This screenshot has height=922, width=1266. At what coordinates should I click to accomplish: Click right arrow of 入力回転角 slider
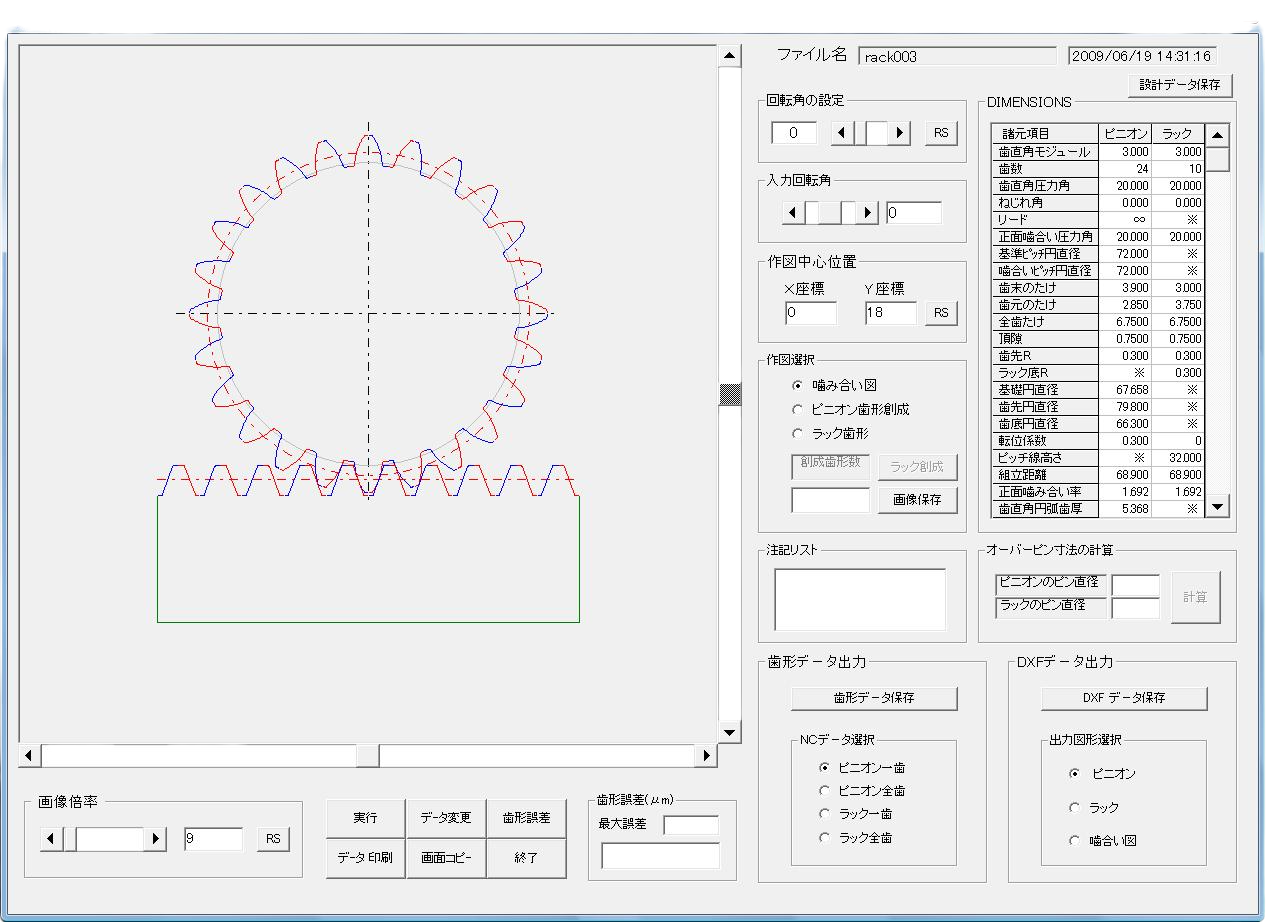(x=867, y=213)
